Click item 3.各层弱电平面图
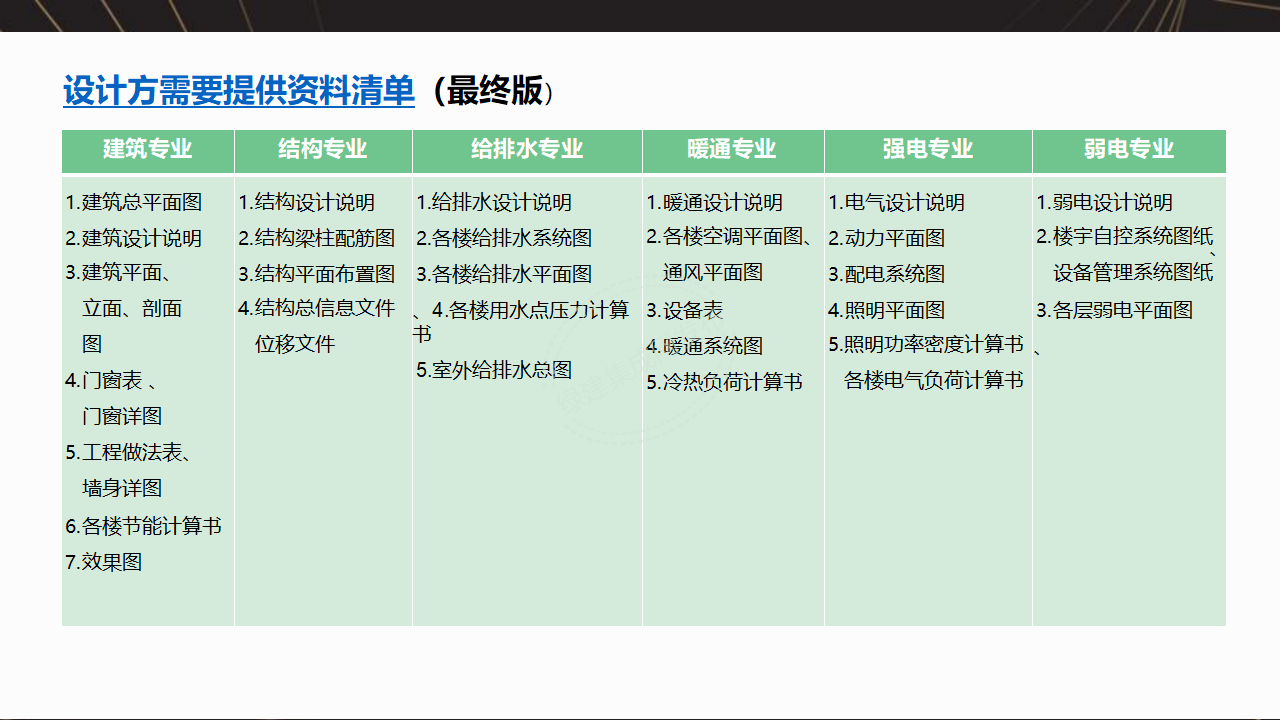 (1115, 310)
